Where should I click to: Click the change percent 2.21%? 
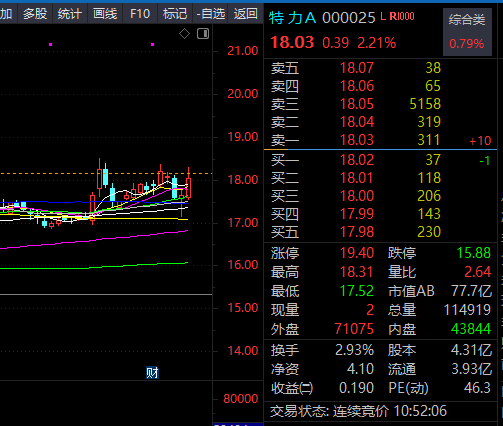coord(377,43)
